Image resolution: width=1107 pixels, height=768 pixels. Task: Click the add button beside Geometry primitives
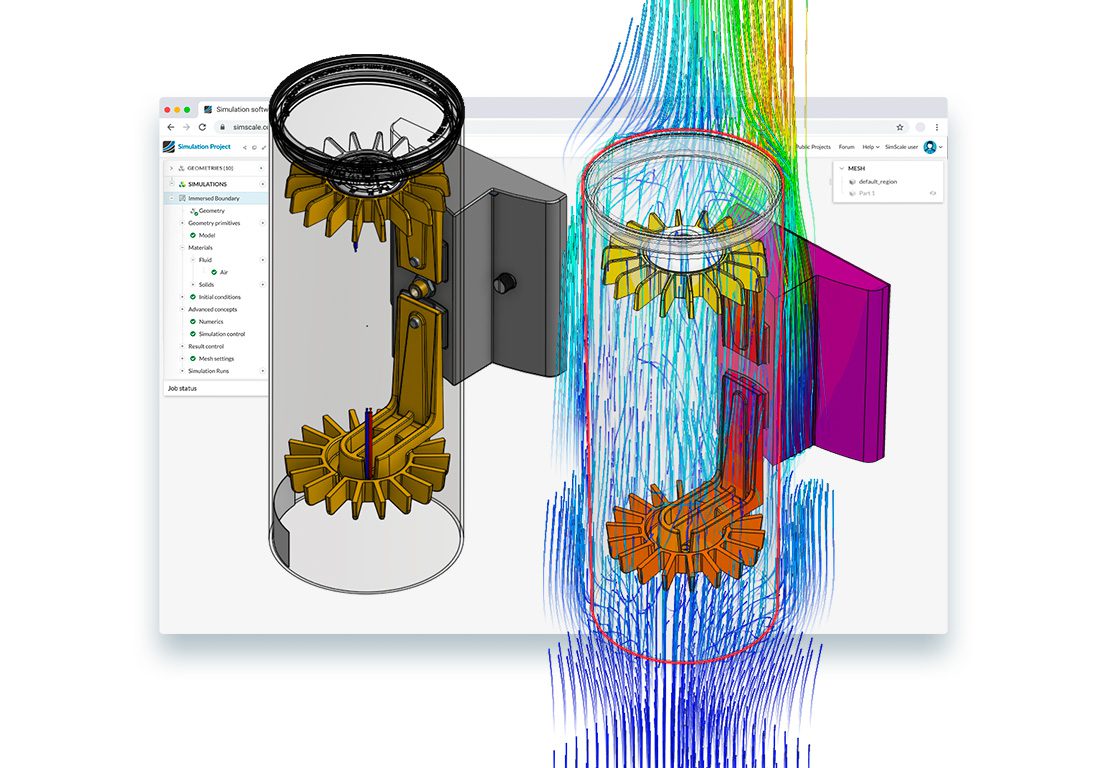tap(263, 223)
